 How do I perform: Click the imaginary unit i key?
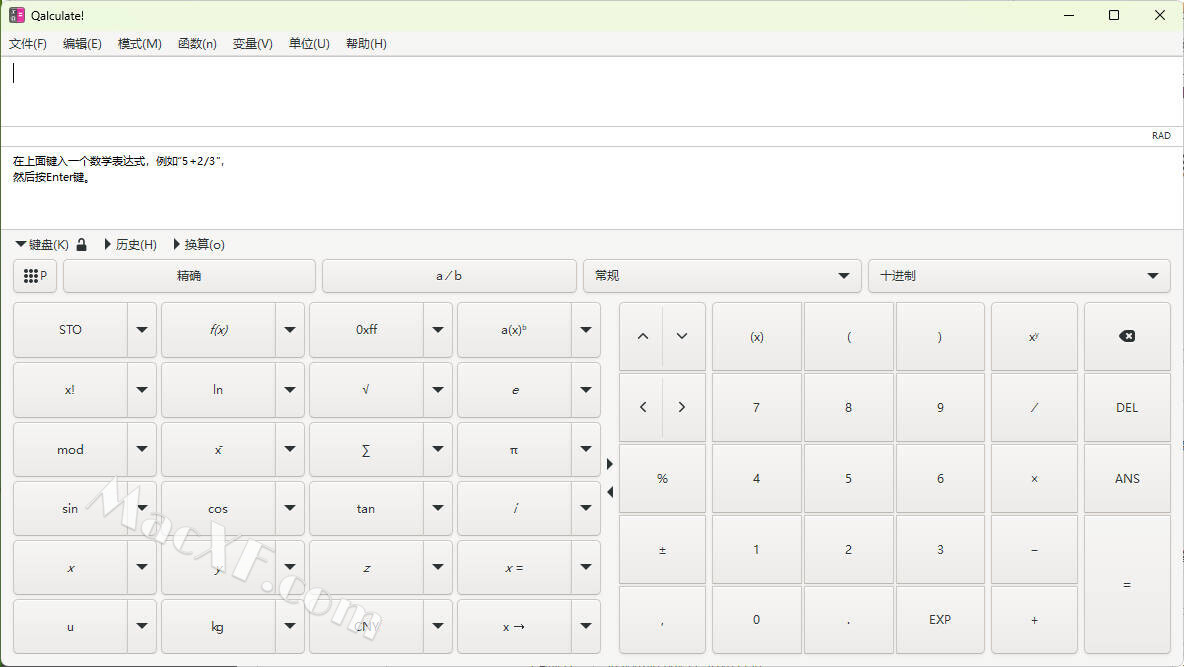[514, 508]
